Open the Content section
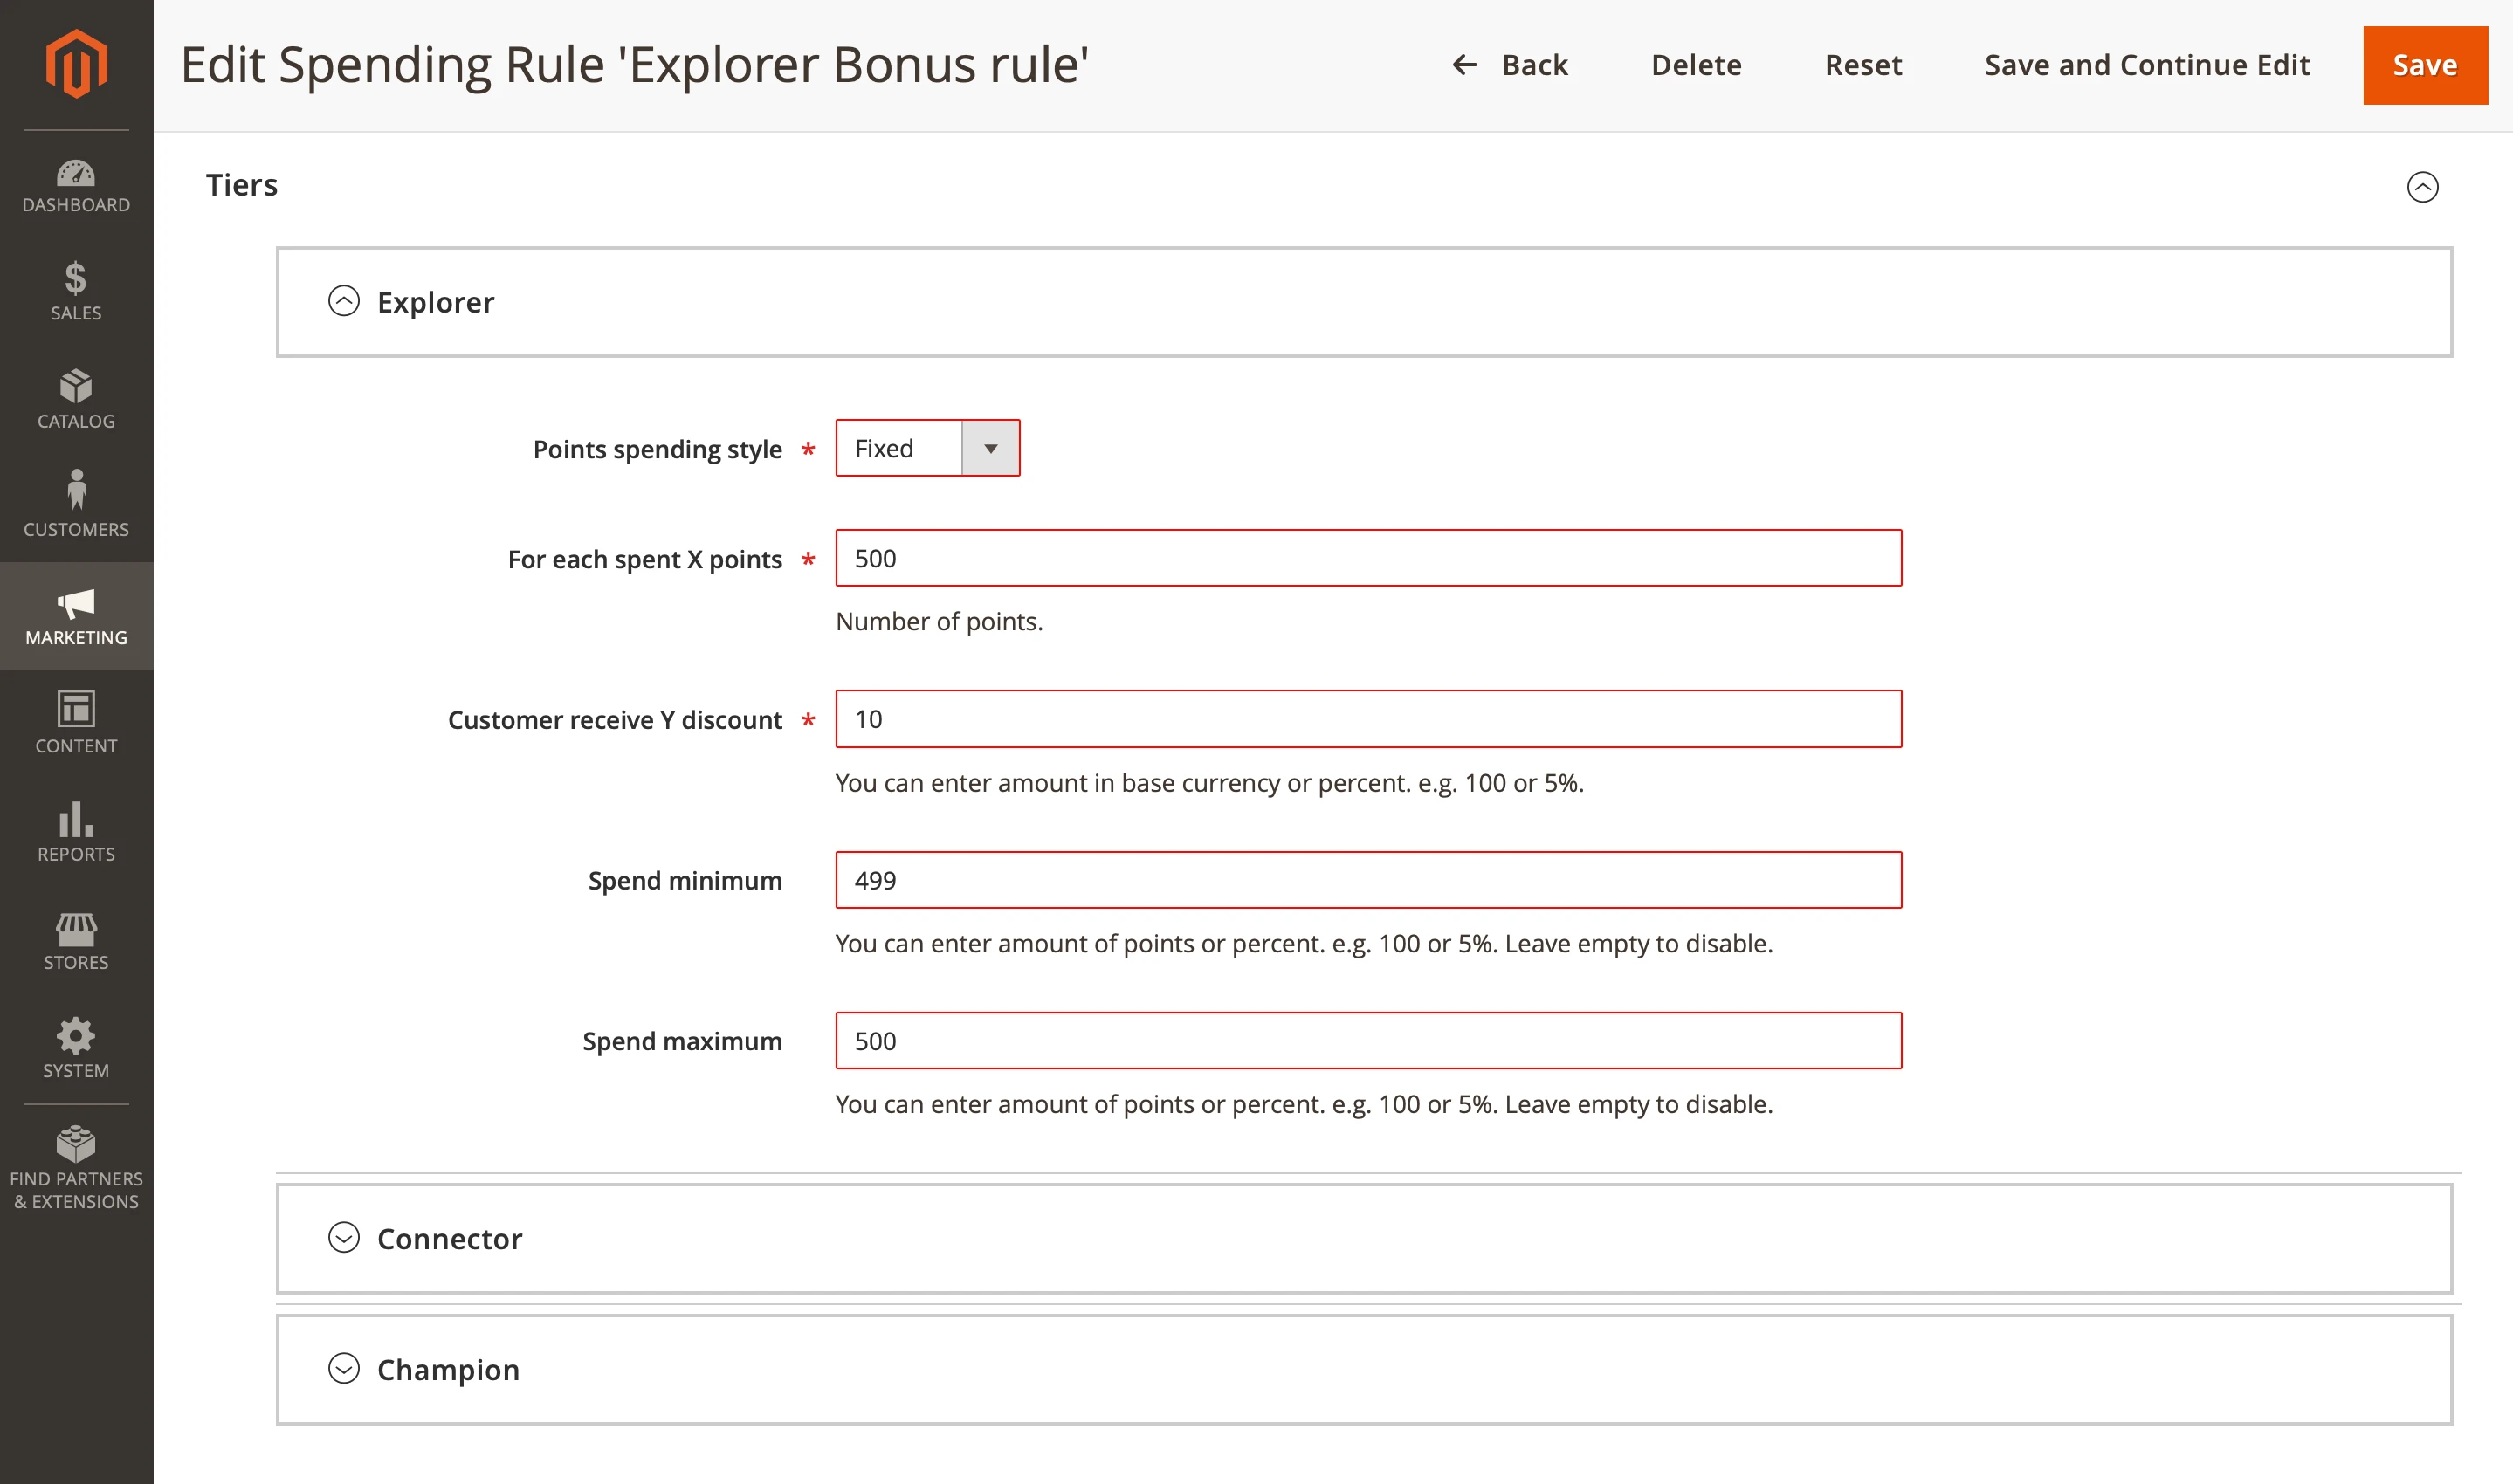The width and height of the screenshot is (2513, 1484). [76, 722]
